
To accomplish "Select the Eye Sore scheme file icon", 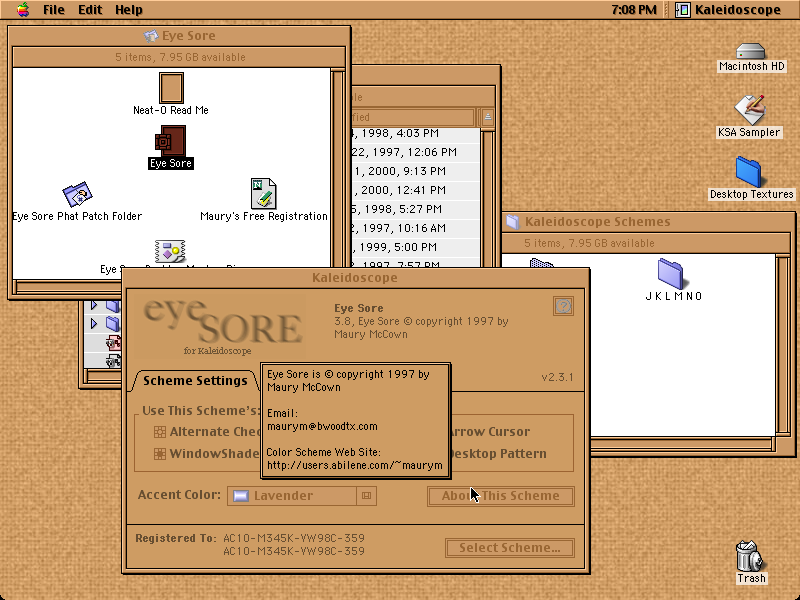I will (x=170, y=141).
